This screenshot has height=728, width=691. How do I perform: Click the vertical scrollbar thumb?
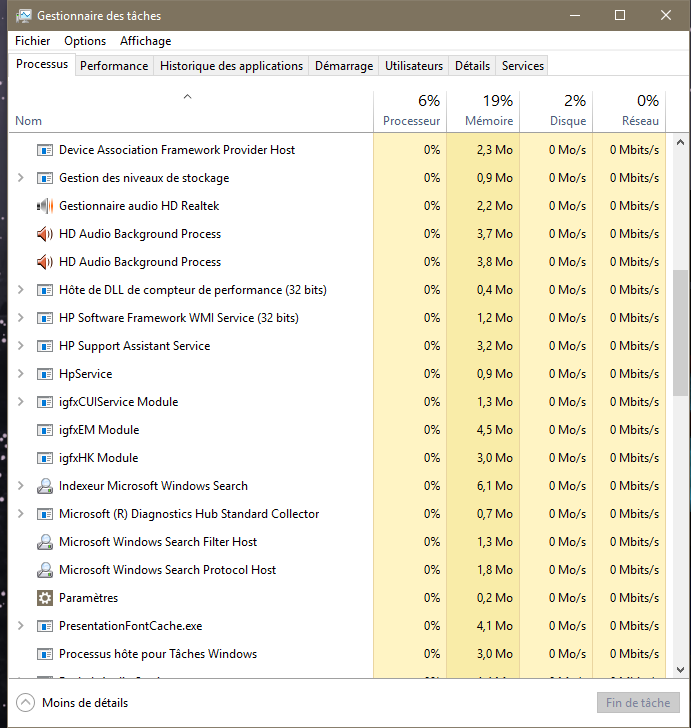[x=680, y=332]
